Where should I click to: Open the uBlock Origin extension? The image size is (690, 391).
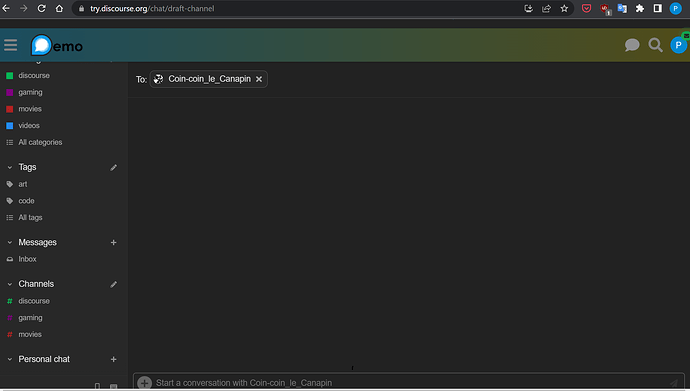(x=605, y=8)
